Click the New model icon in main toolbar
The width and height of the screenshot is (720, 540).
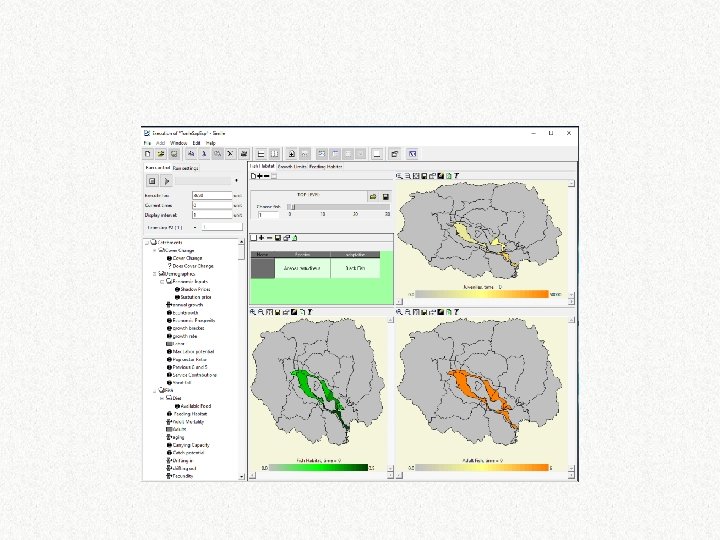(x=148, y=154)
